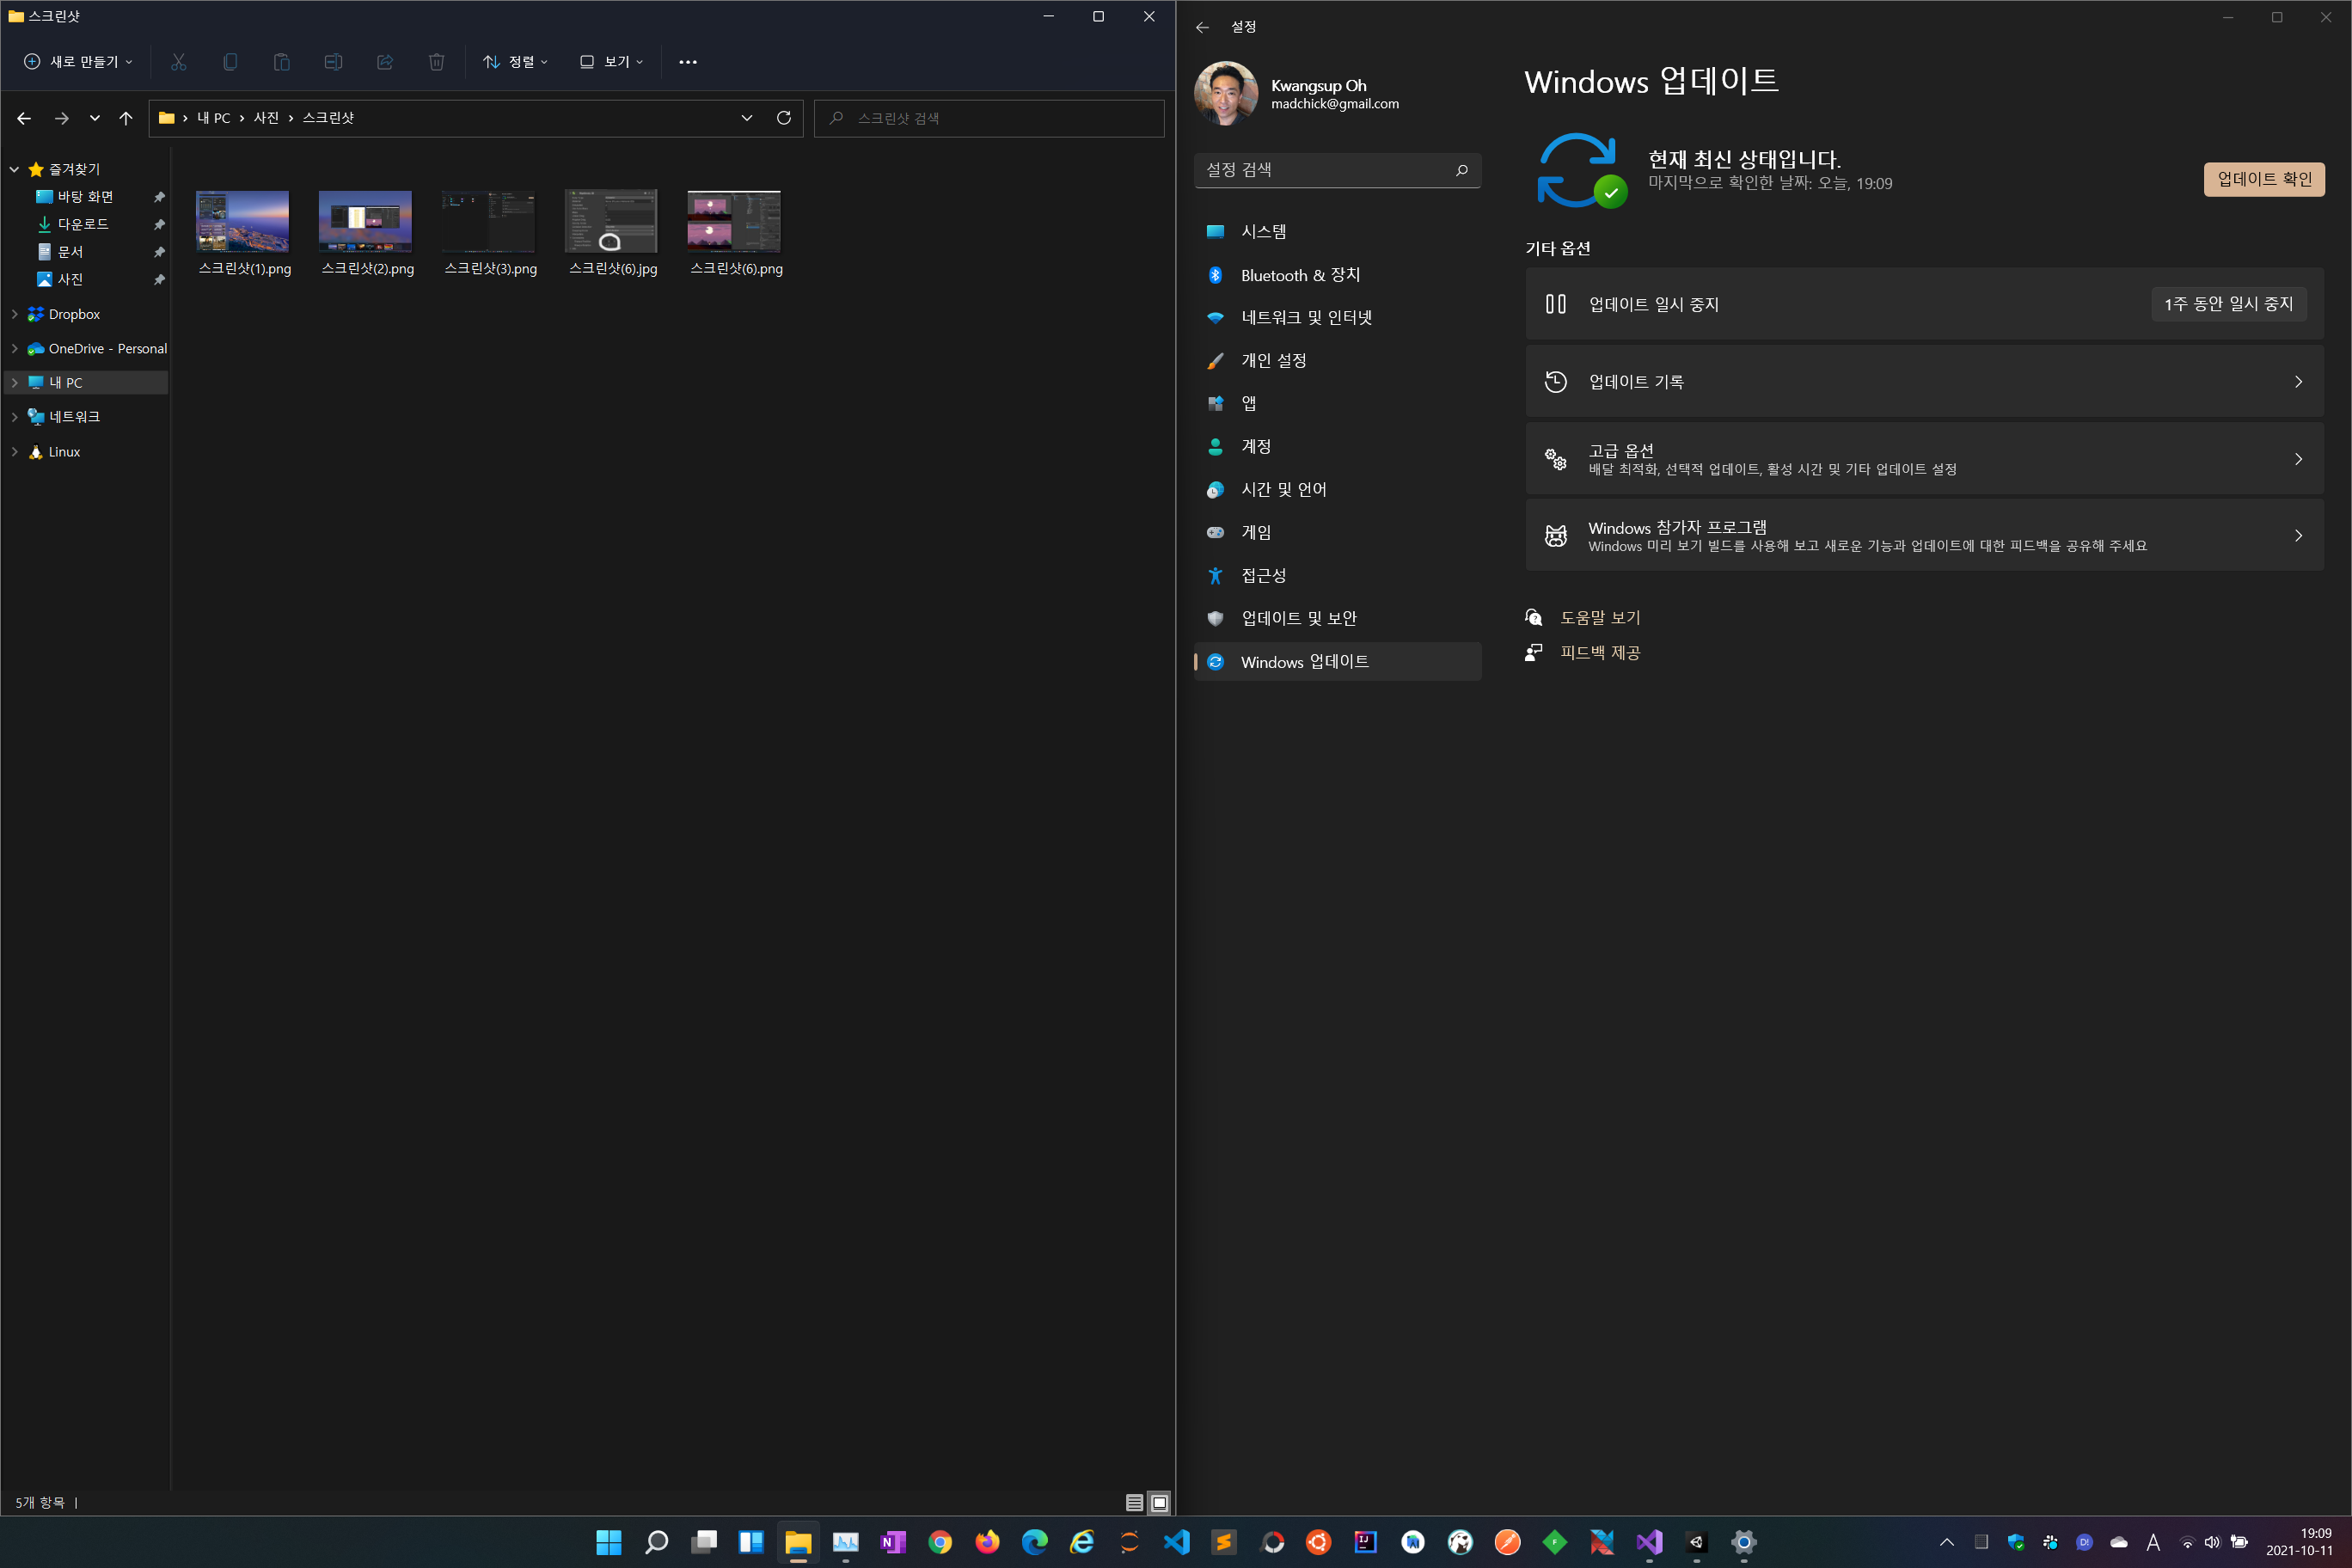Click the Rename icon in Explorer toolbar
2352x1568 pixels.
(x=333, y=62)
